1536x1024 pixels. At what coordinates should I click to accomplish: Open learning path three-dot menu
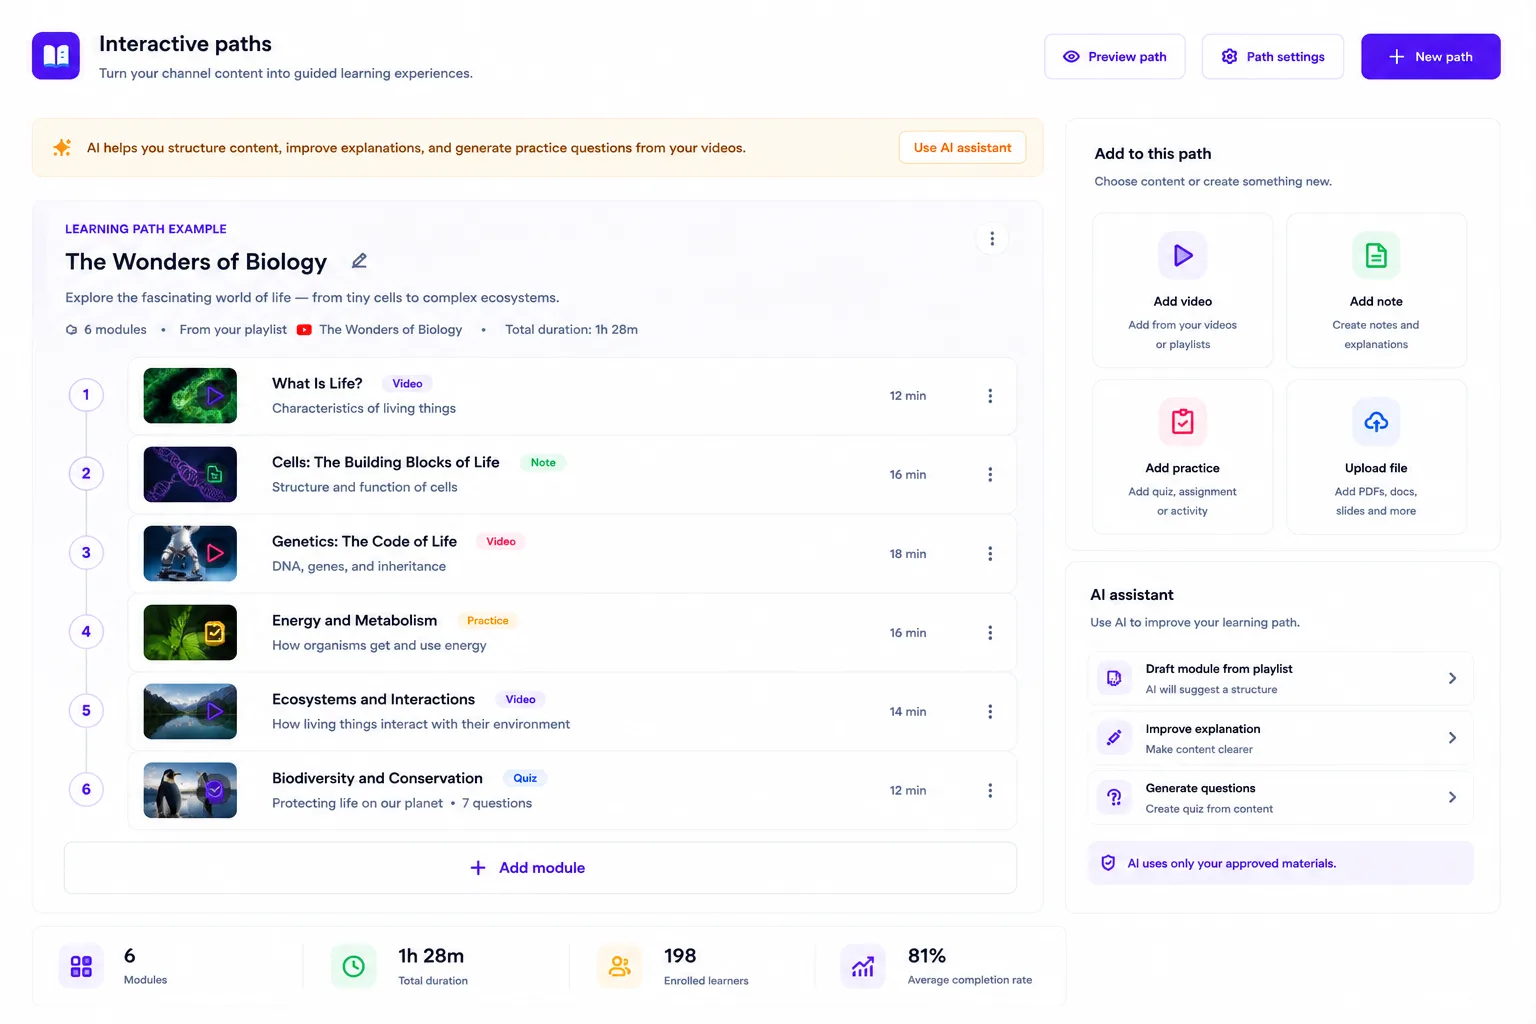tap(992, 239)
